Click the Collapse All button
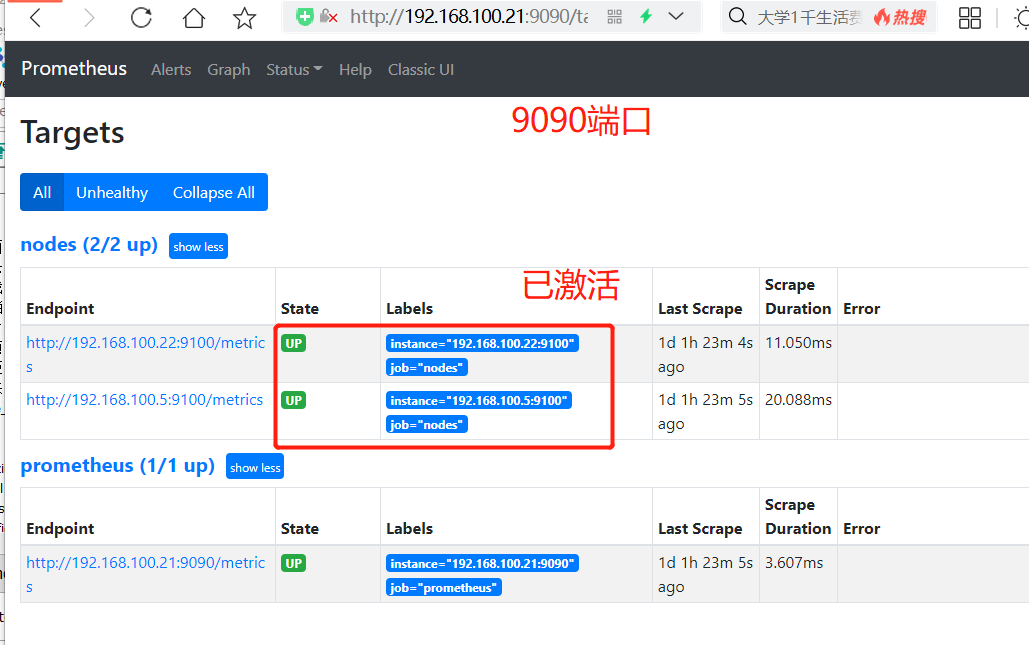 (x=214, y=192)
